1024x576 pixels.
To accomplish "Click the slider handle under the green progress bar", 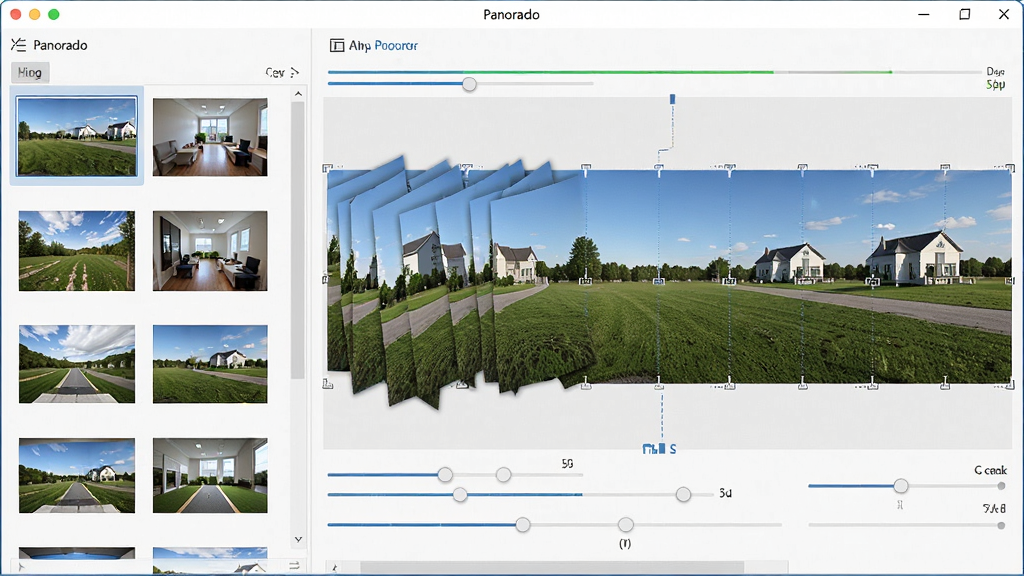I will 469,84.
